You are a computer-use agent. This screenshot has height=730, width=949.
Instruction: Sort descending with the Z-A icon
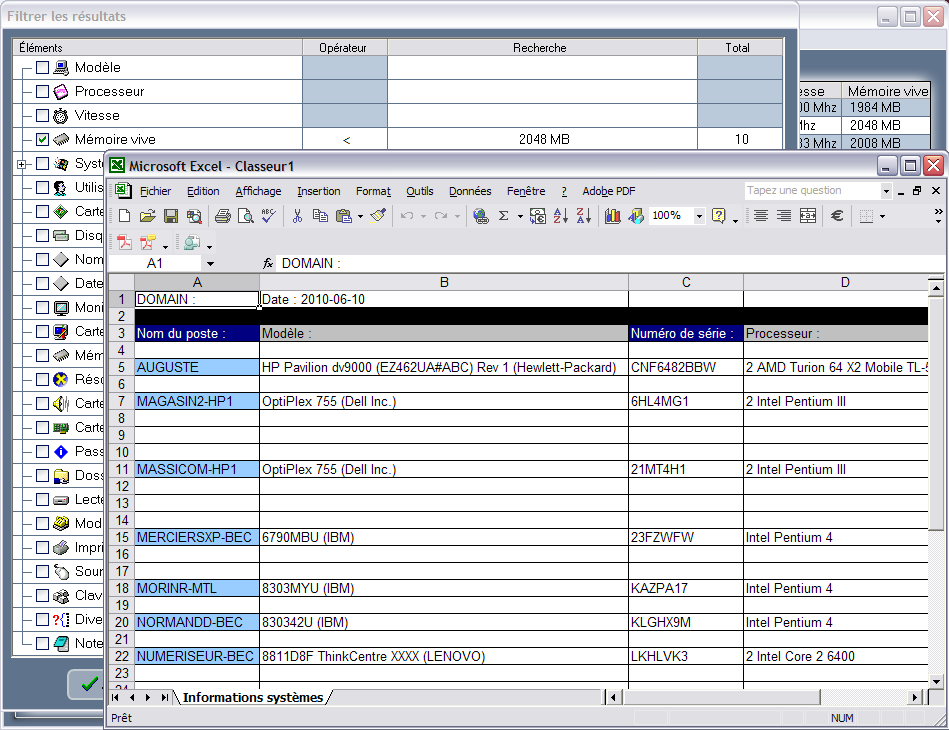pos(584,215)
